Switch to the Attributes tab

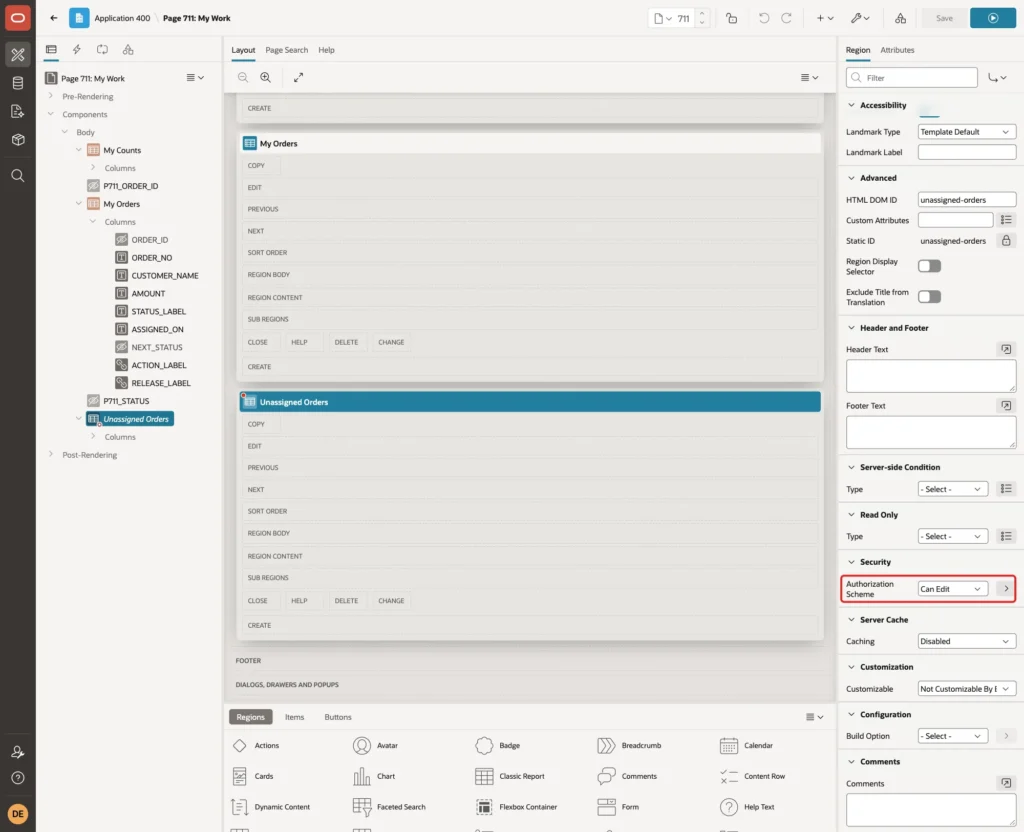tap(897, 50)
